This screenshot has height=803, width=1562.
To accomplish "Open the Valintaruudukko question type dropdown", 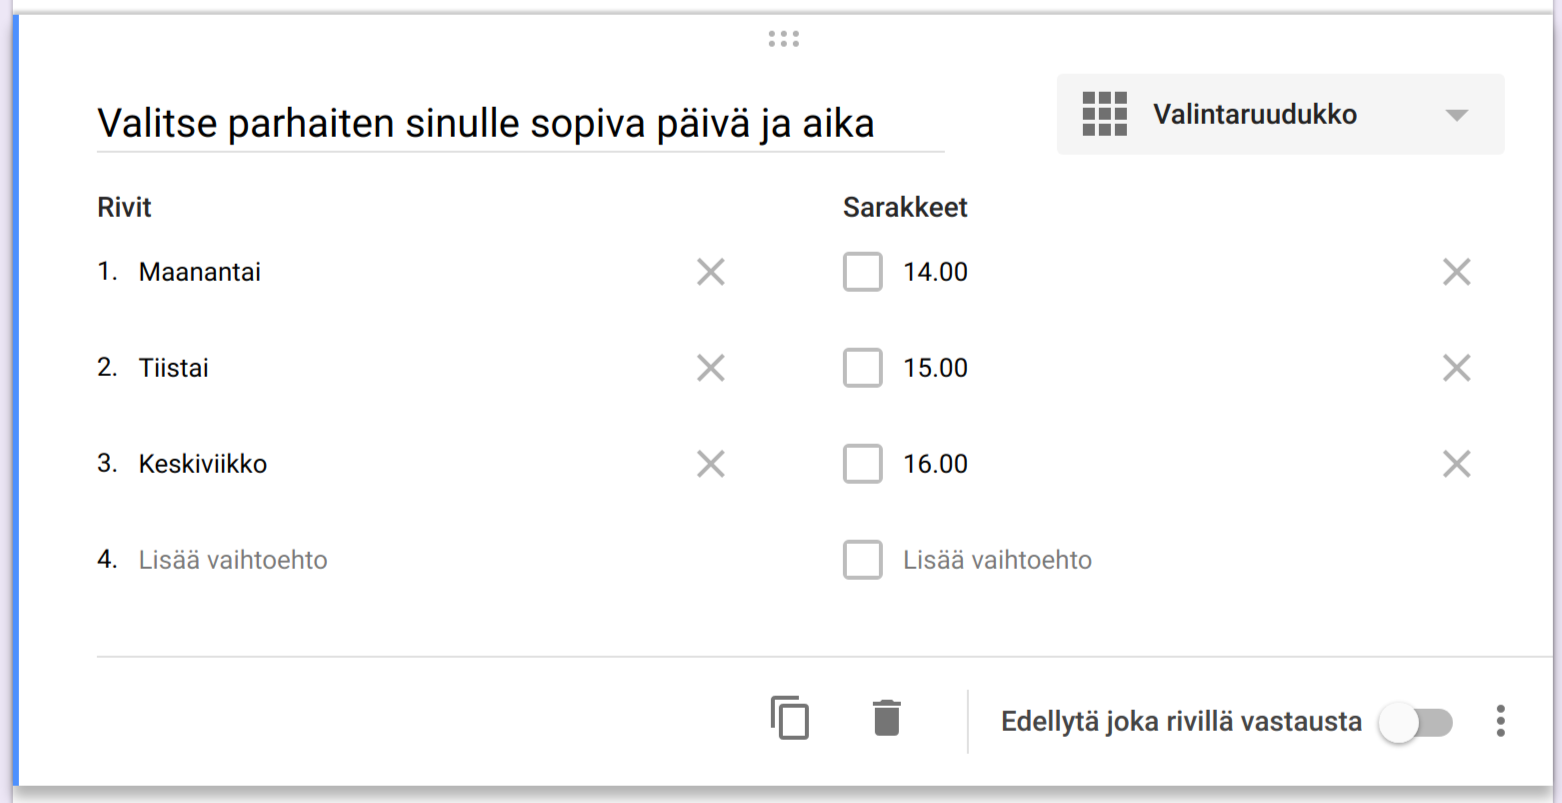I will tap(1280, 114).
